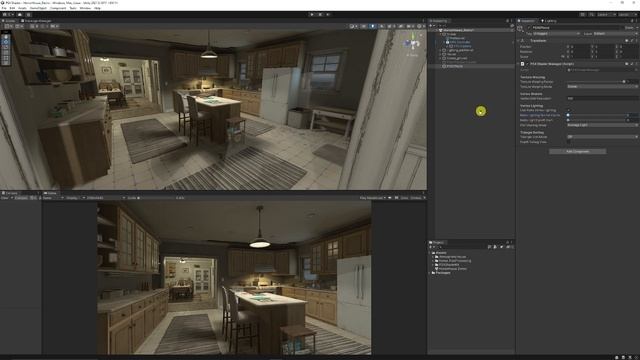Toggle the Use Vertex Lighting checkbox
The width and height of the screenshot is (640, 360).
pos(569,110)
